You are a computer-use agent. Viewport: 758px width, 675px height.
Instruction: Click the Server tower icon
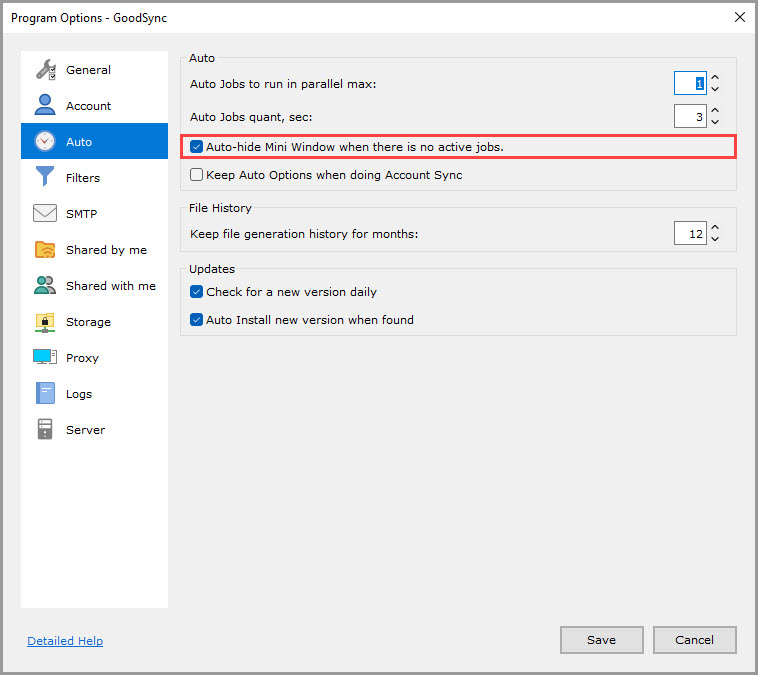(x=45, y=429)
